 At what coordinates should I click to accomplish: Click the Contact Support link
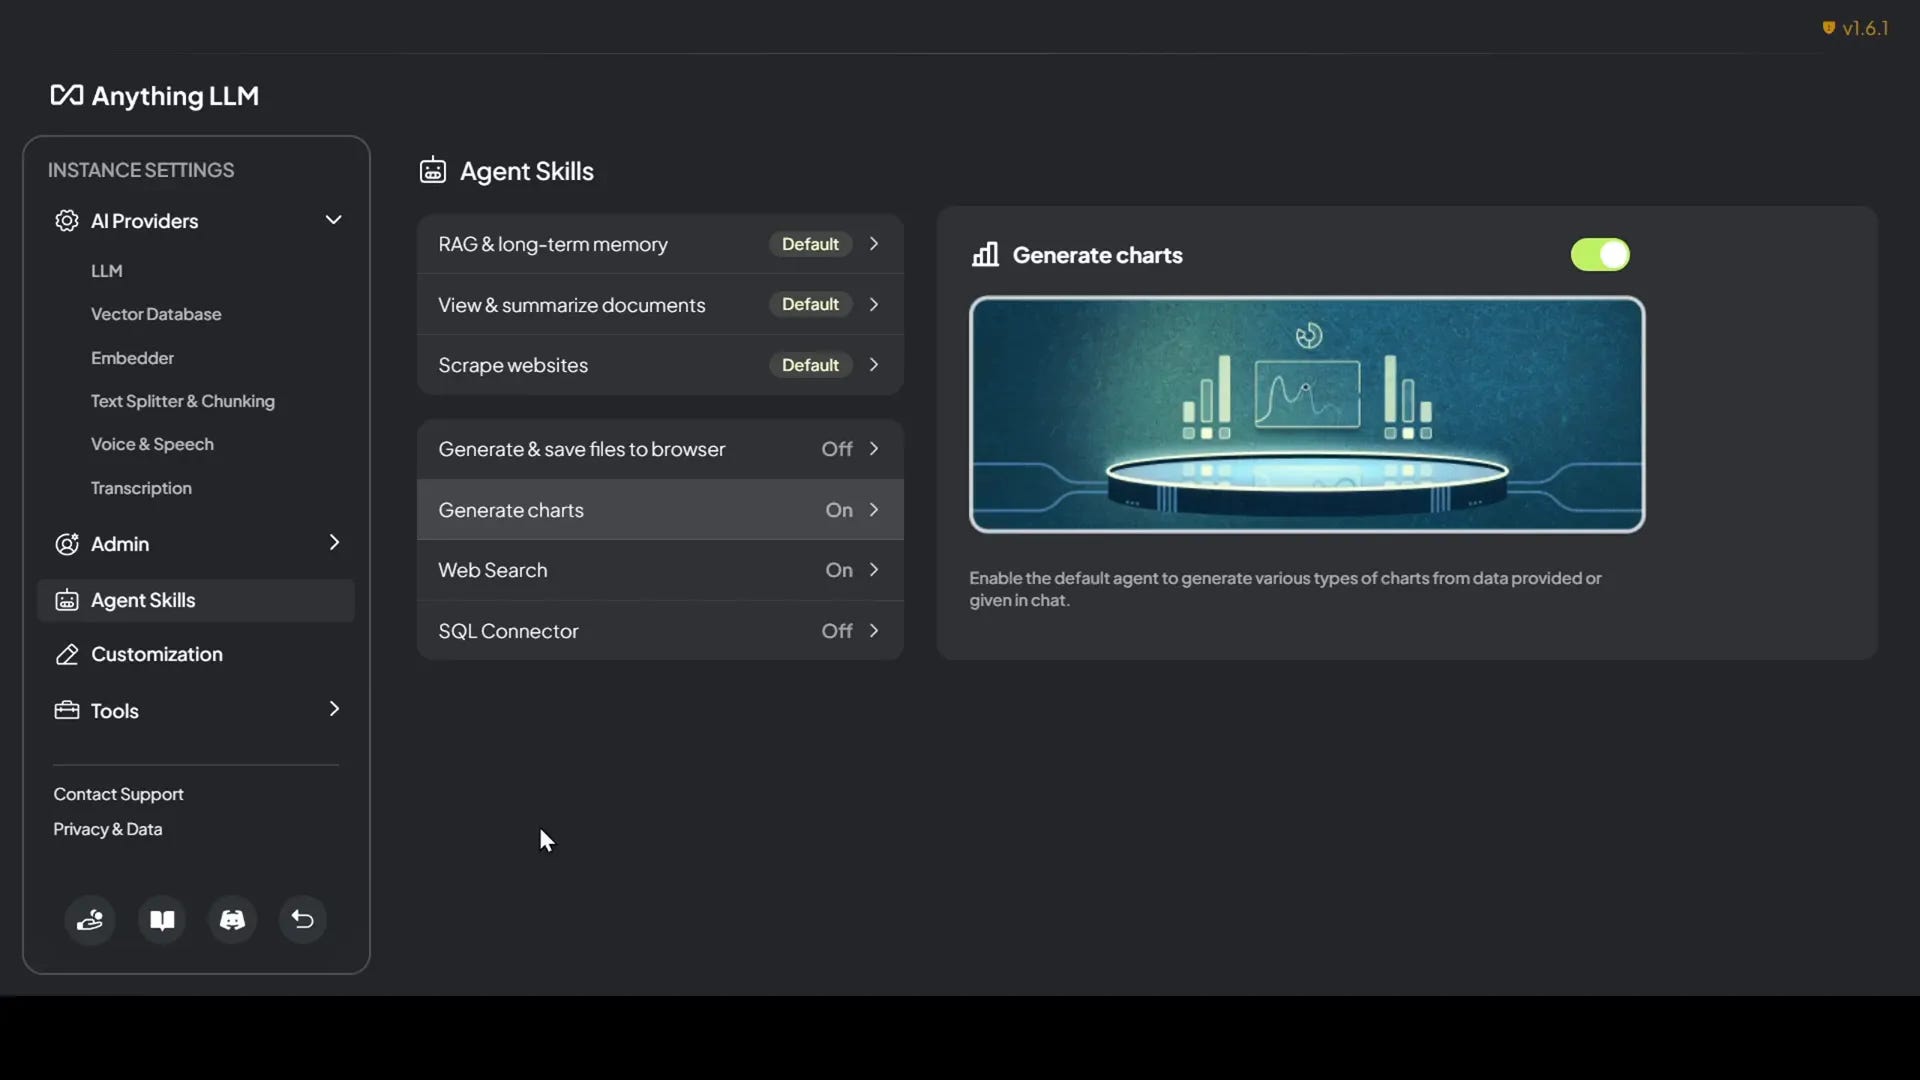tap(118, 794)
